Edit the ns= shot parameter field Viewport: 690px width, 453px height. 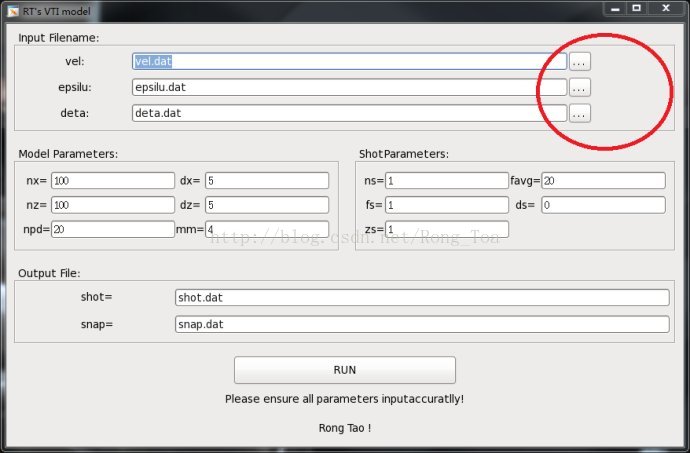pyautogui.click(x=447, y=180)
